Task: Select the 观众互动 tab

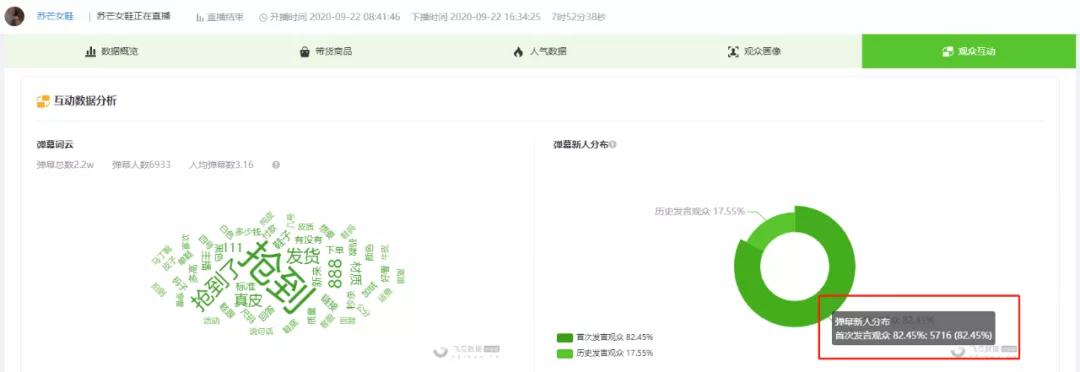Action: 970,52
